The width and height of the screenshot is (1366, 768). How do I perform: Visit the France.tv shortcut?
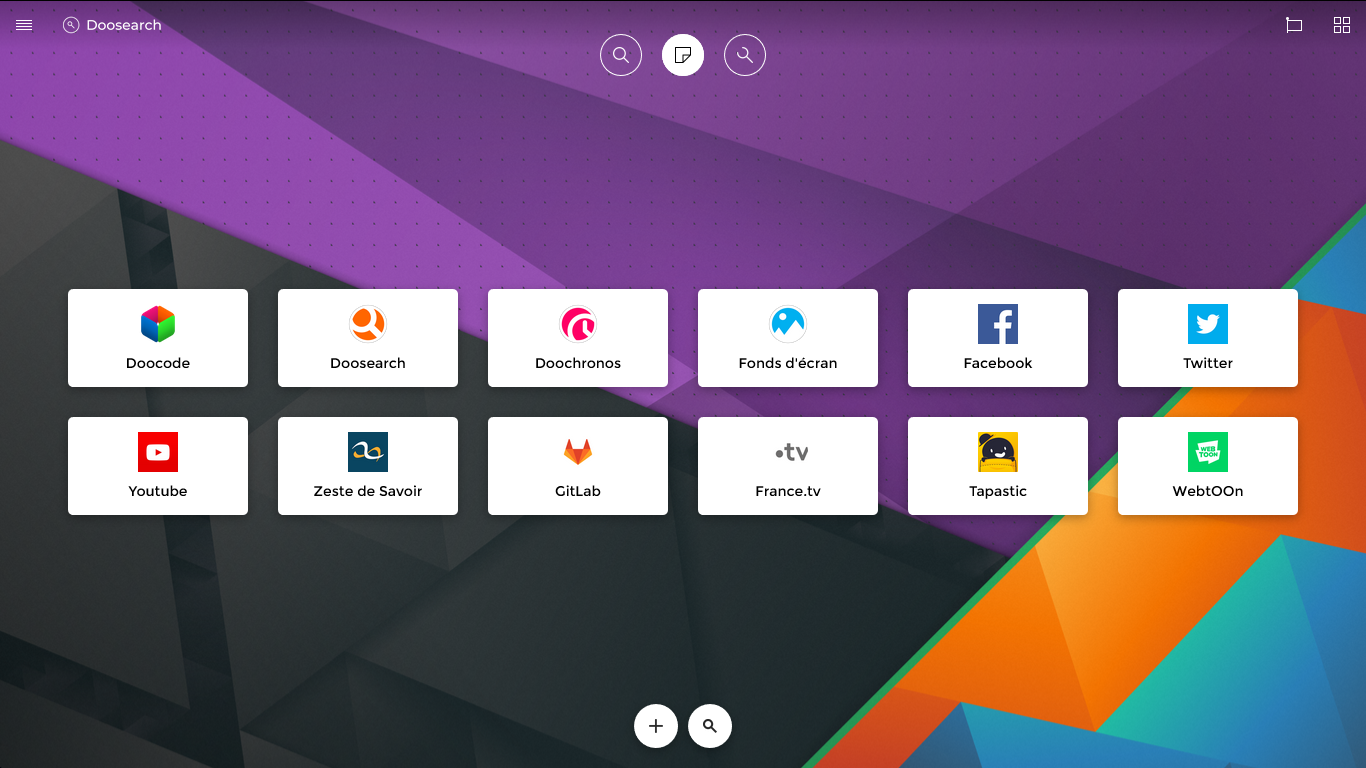pyautogui.click(x=788, y=466)
